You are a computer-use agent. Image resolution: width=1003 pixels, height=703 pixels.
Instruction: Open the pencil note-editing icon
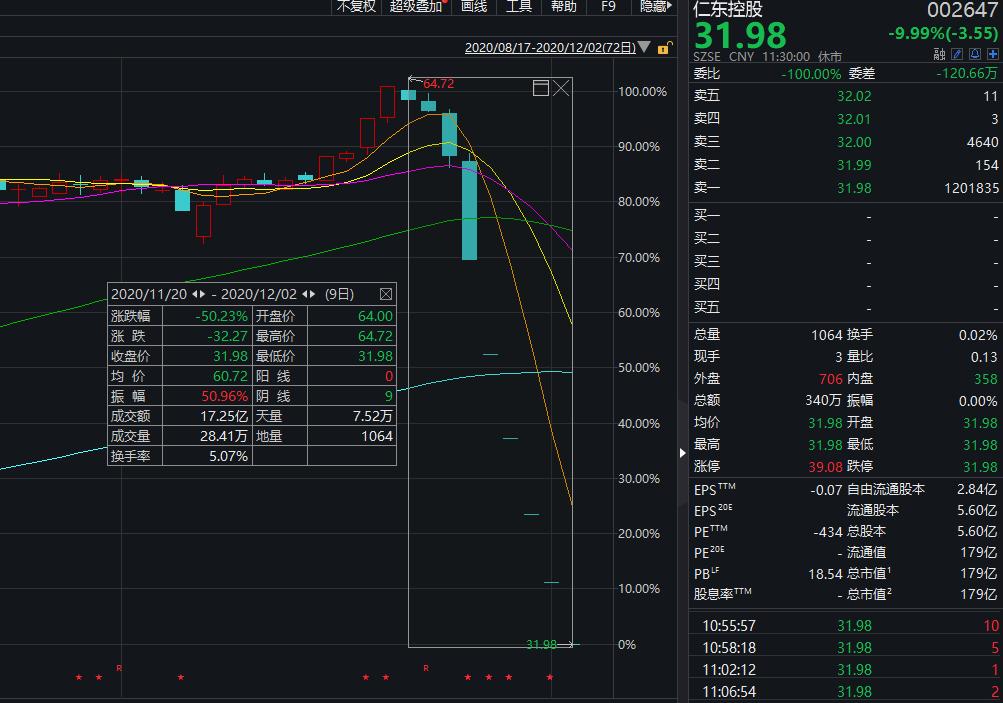pyautogui.click(x=957, y=54)
